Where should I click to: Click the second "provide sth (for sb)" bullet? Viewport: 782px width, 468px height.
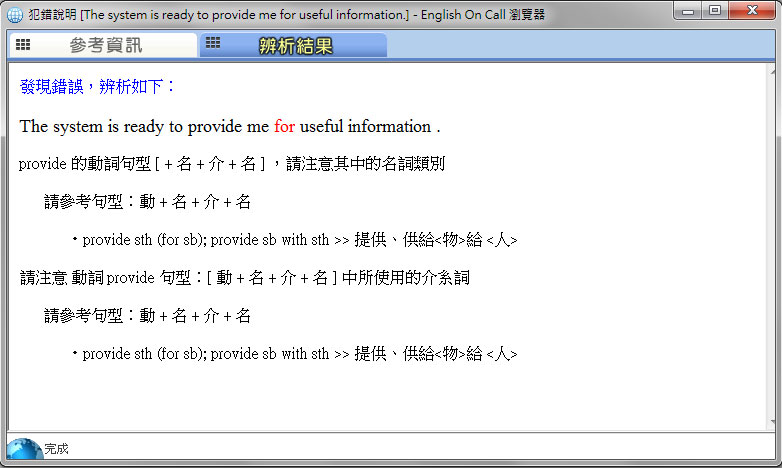(x=294, y=354)
